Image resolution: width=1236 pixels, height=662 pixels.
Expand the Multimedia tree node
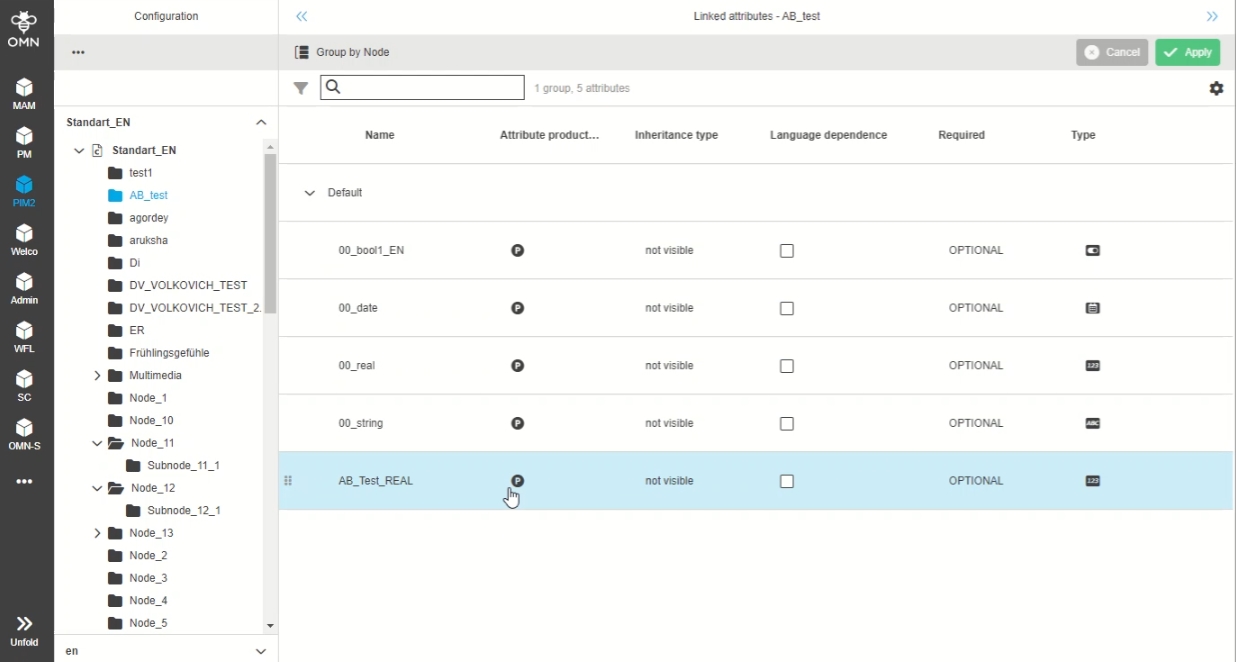click(97, 376)
